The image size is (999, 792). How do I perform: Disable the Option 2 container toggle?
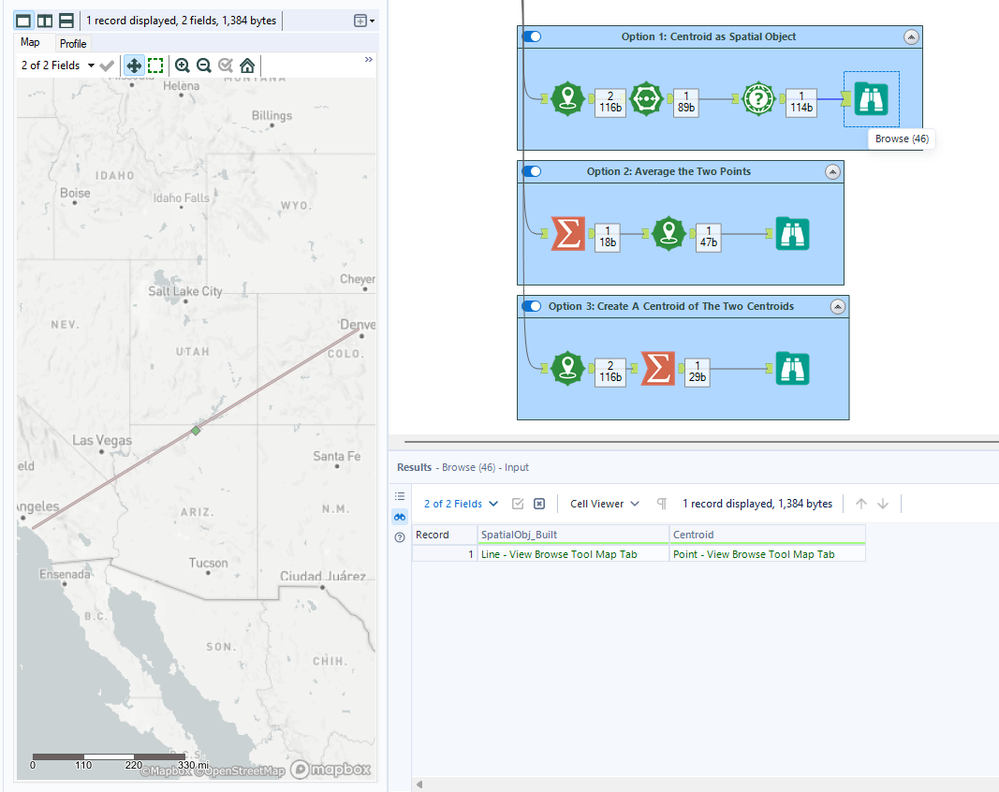(x=531, y=171)
